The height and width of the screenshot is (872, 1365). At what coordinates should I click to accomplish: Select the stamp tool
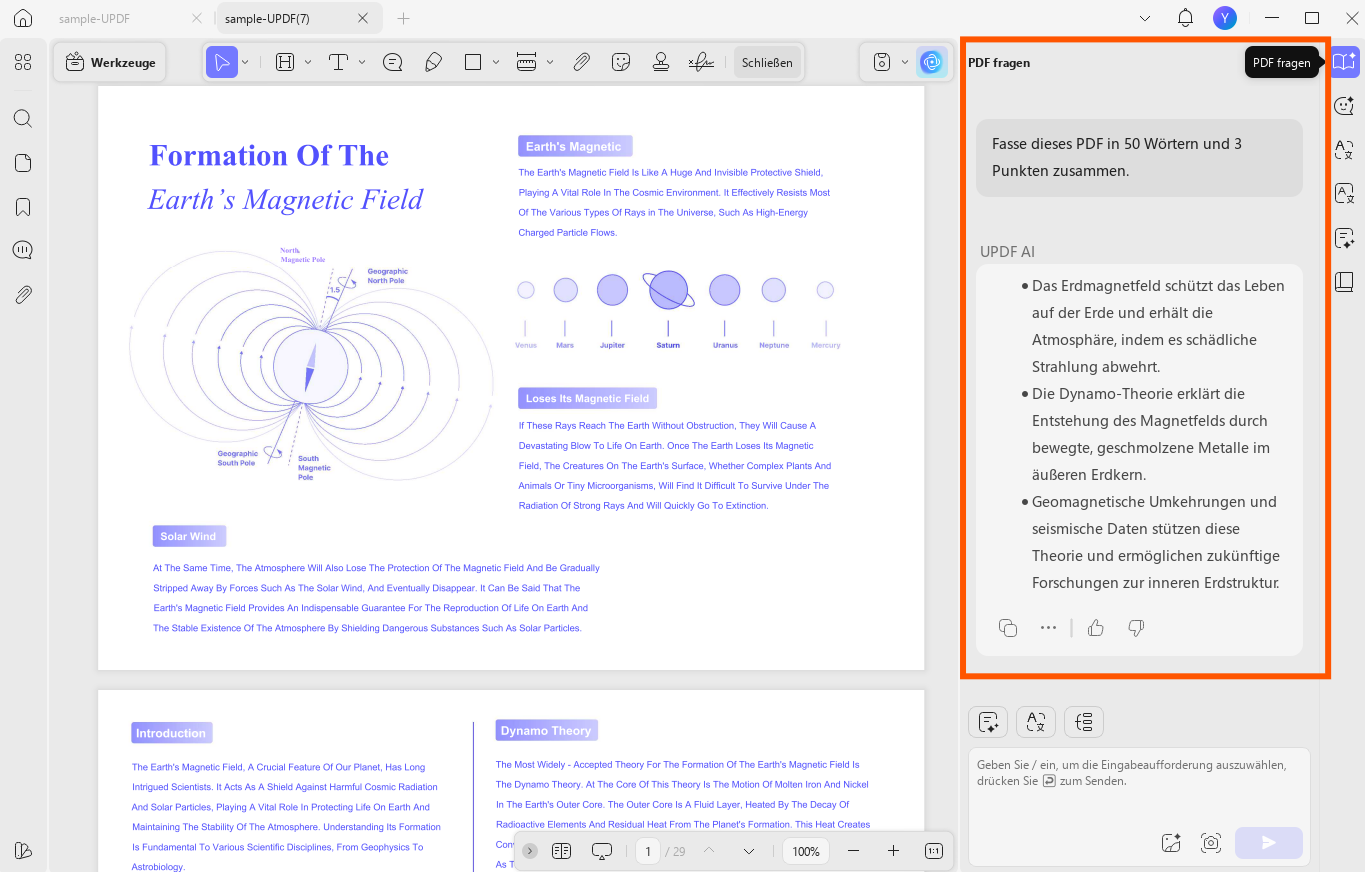coord(661,62)
